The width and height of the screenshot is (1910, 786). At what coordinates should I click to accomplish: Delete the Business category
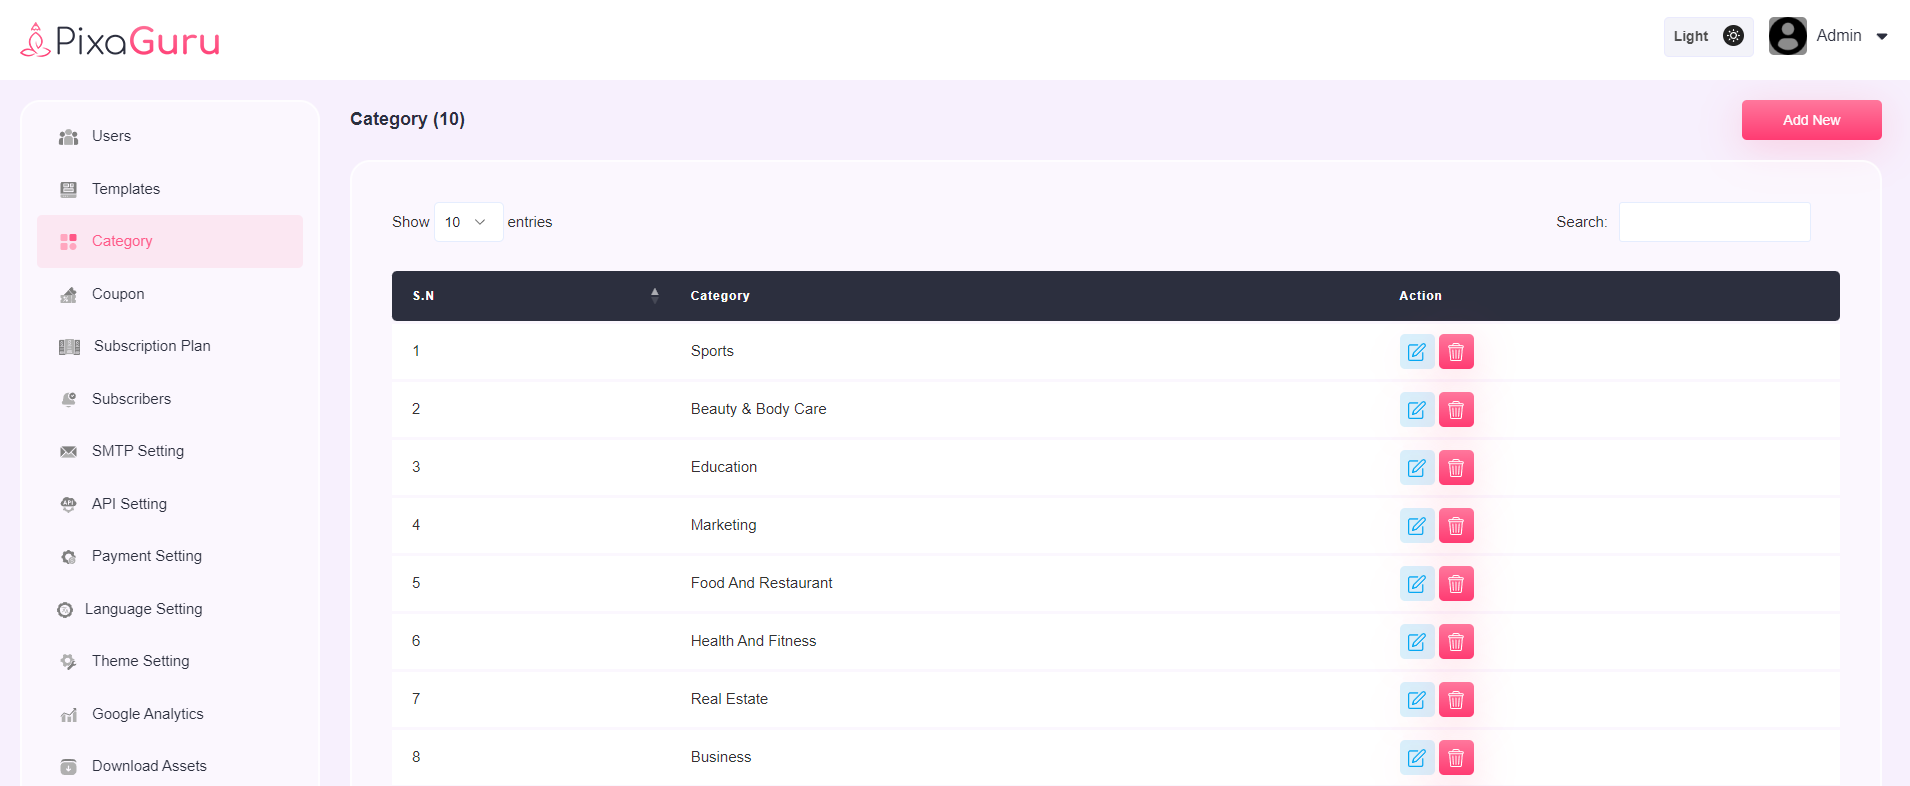coord(1456,758)
